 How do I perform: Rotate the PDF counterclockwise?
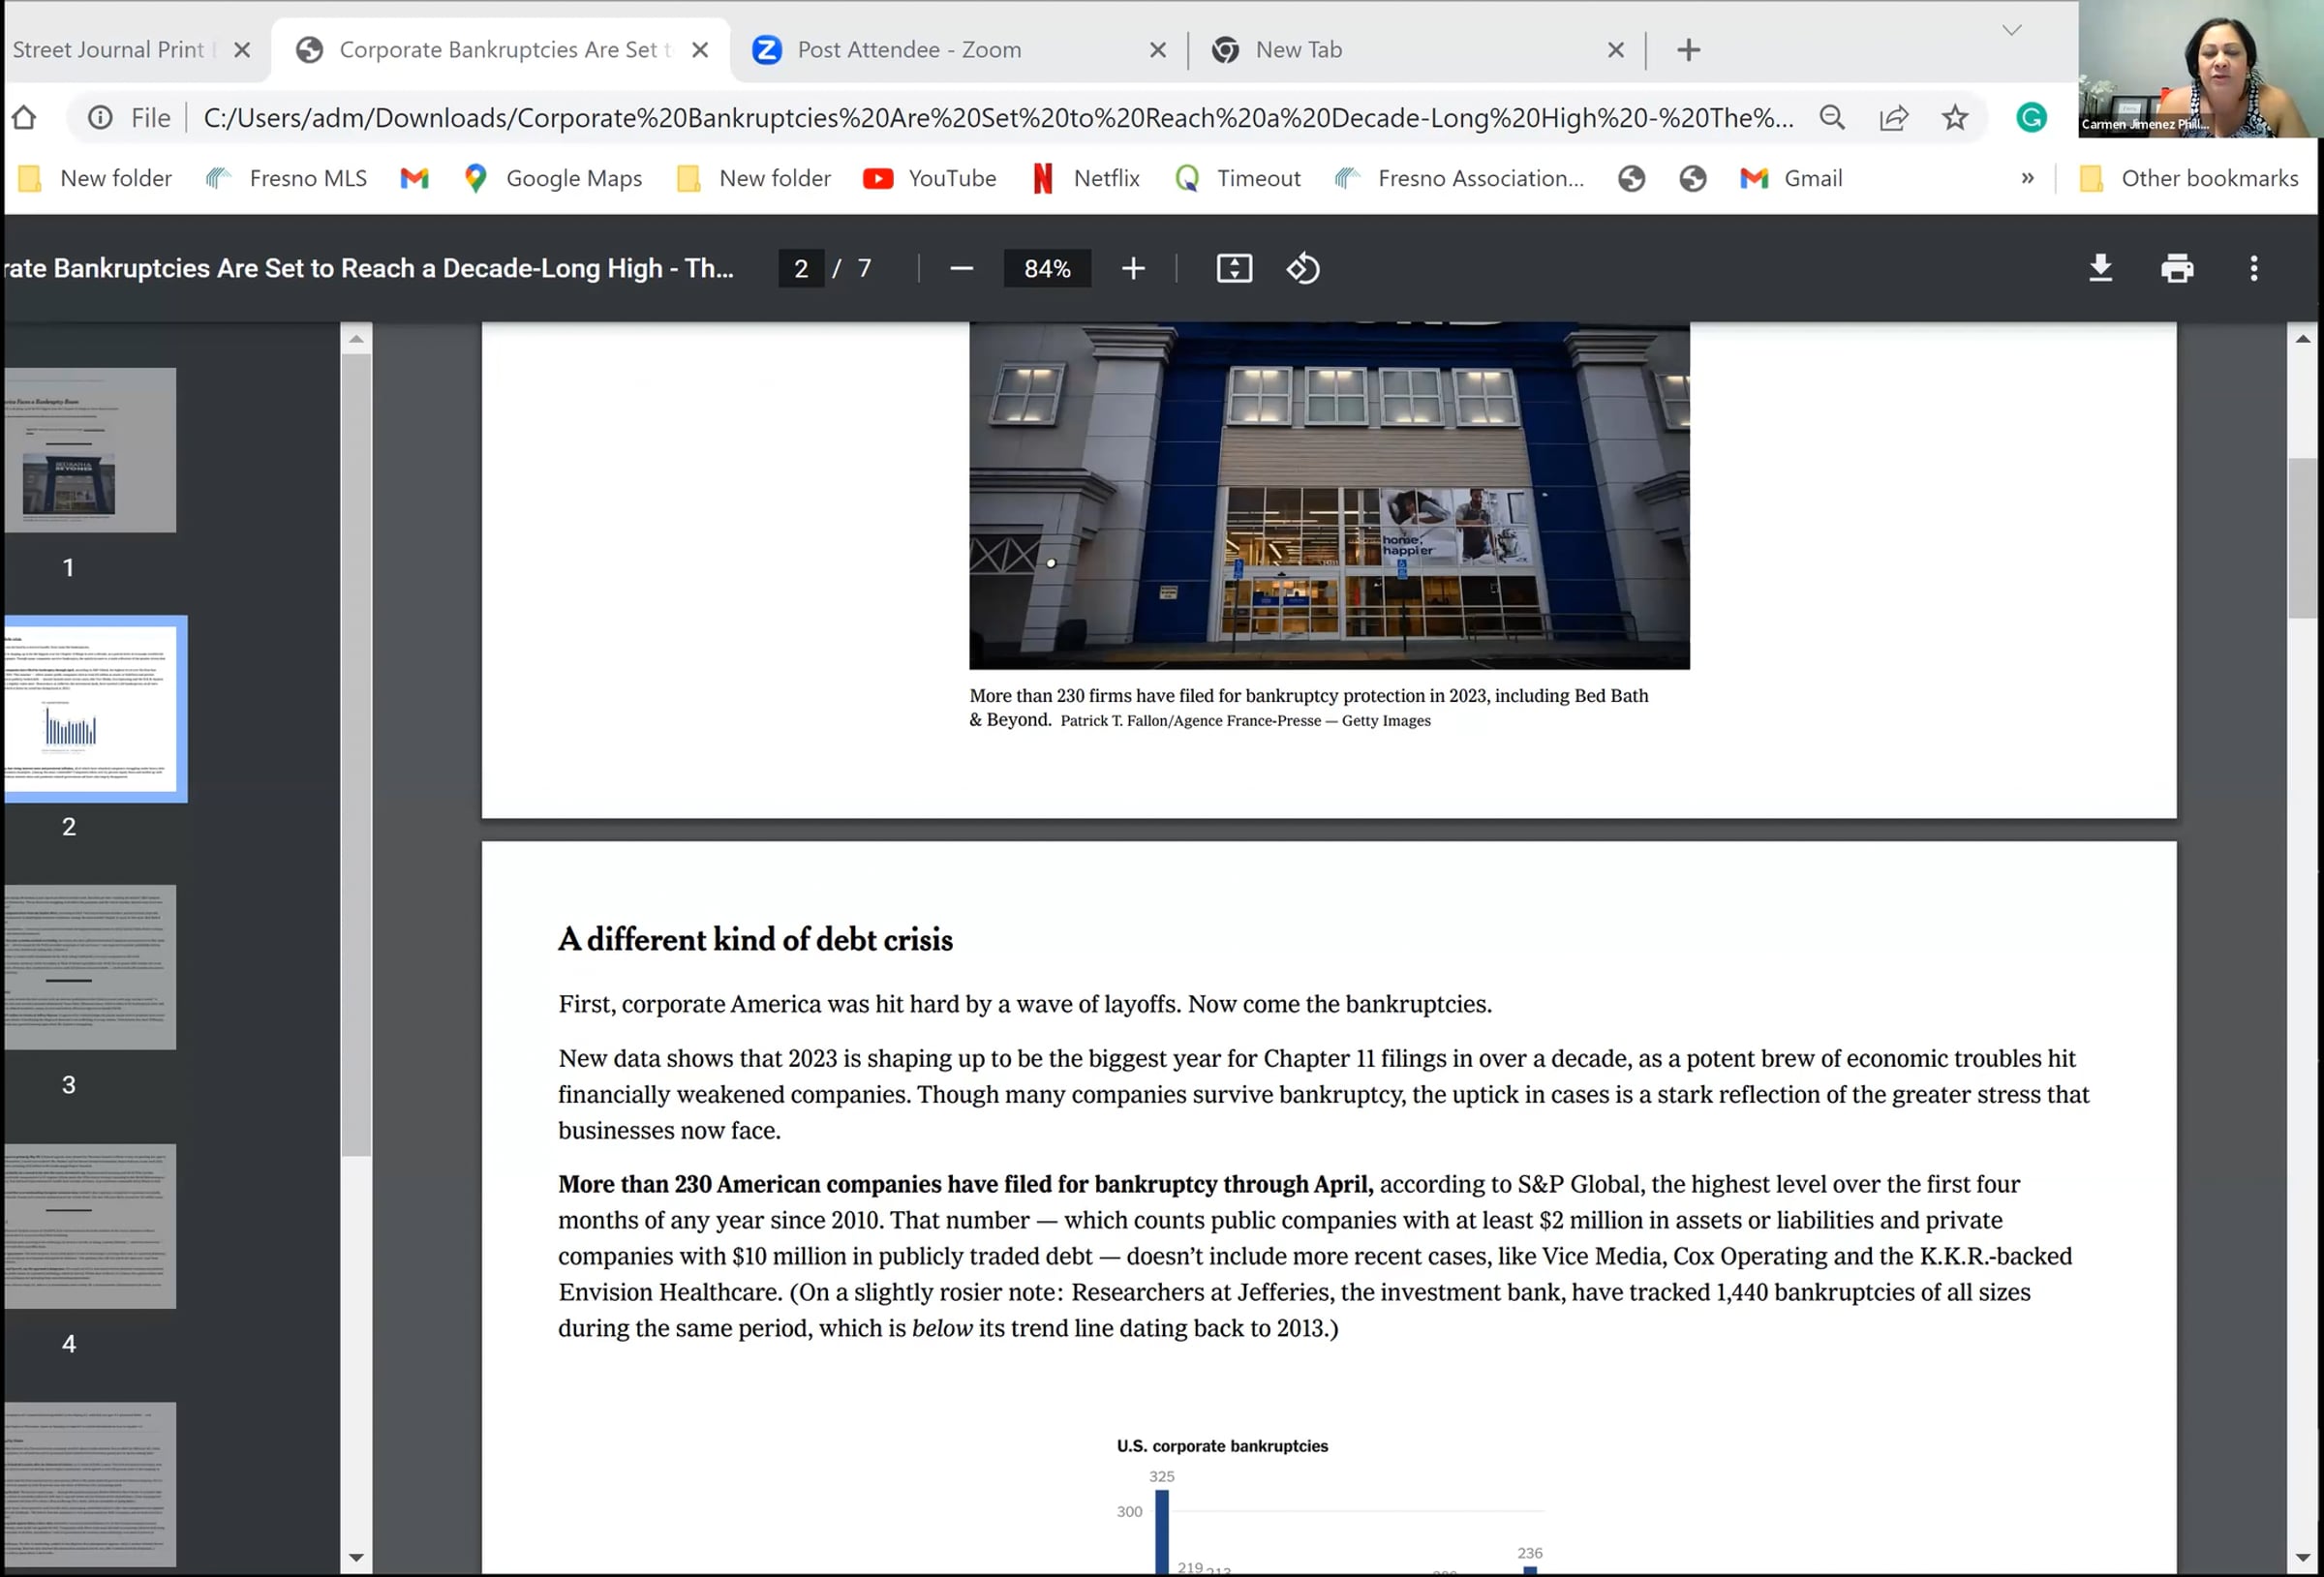pyautogui.click(x=1302, y=268)
